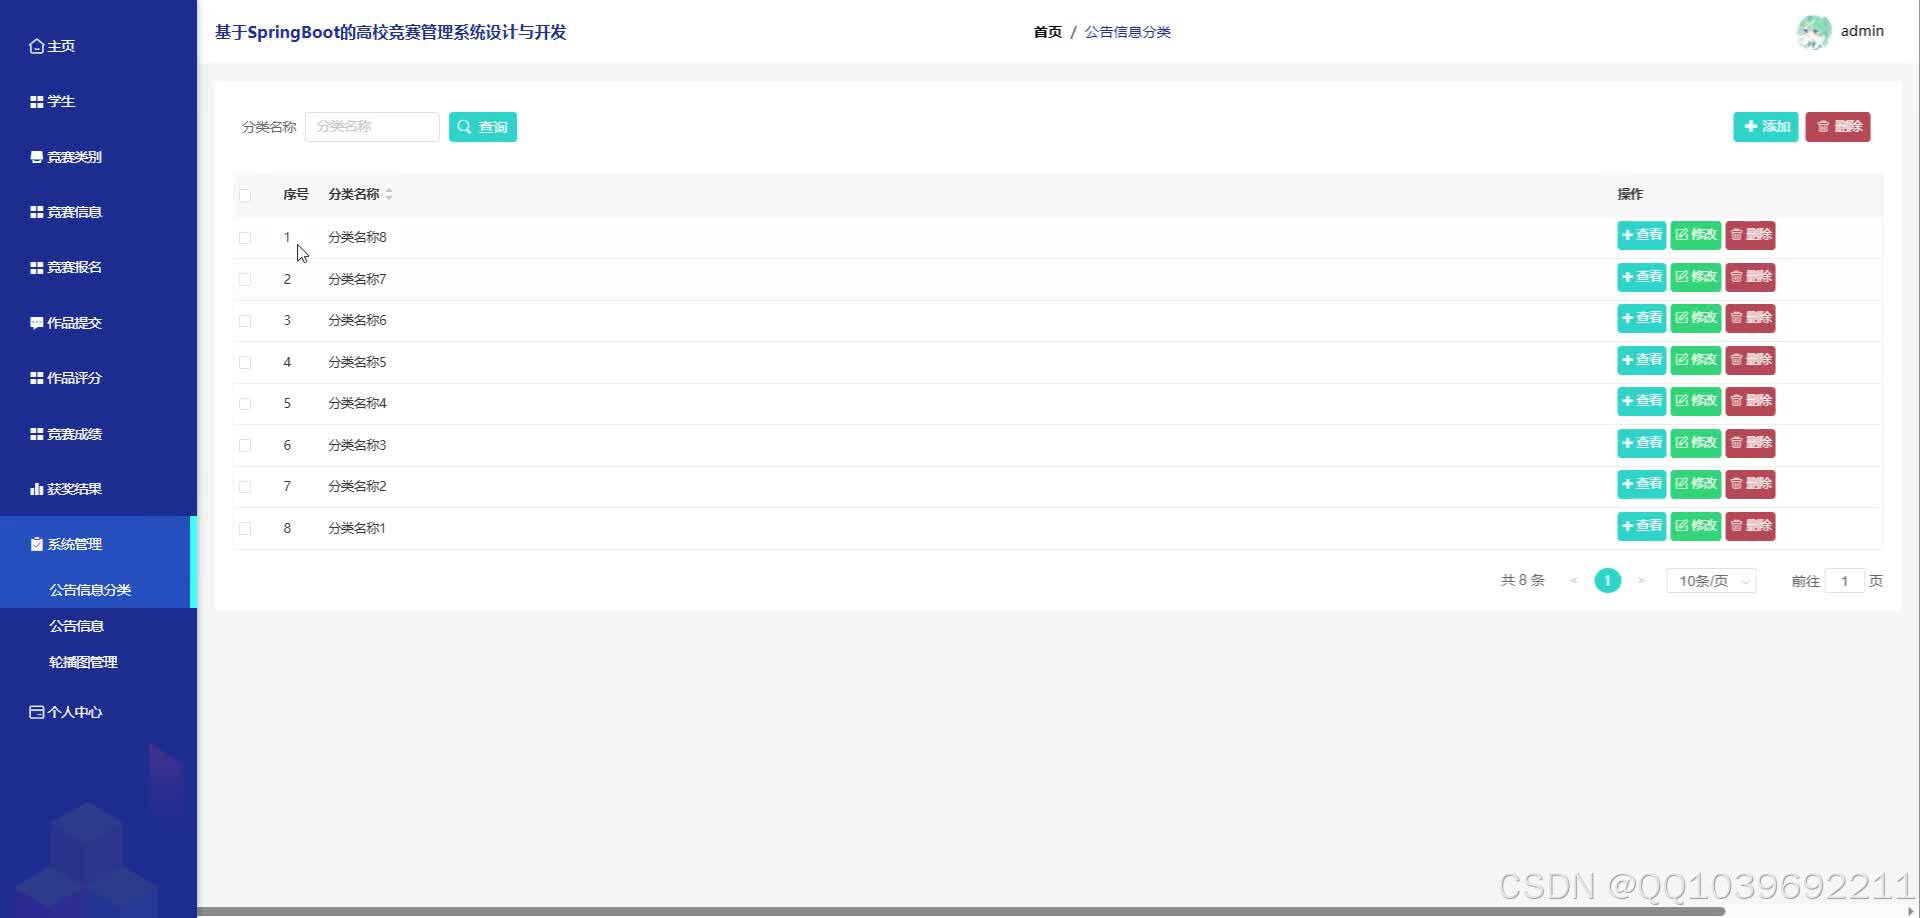The width and height of the screenshot is (1920, 918).
Task: Go to 获奖结果 in the sidebar
Action: pos(66,489)
